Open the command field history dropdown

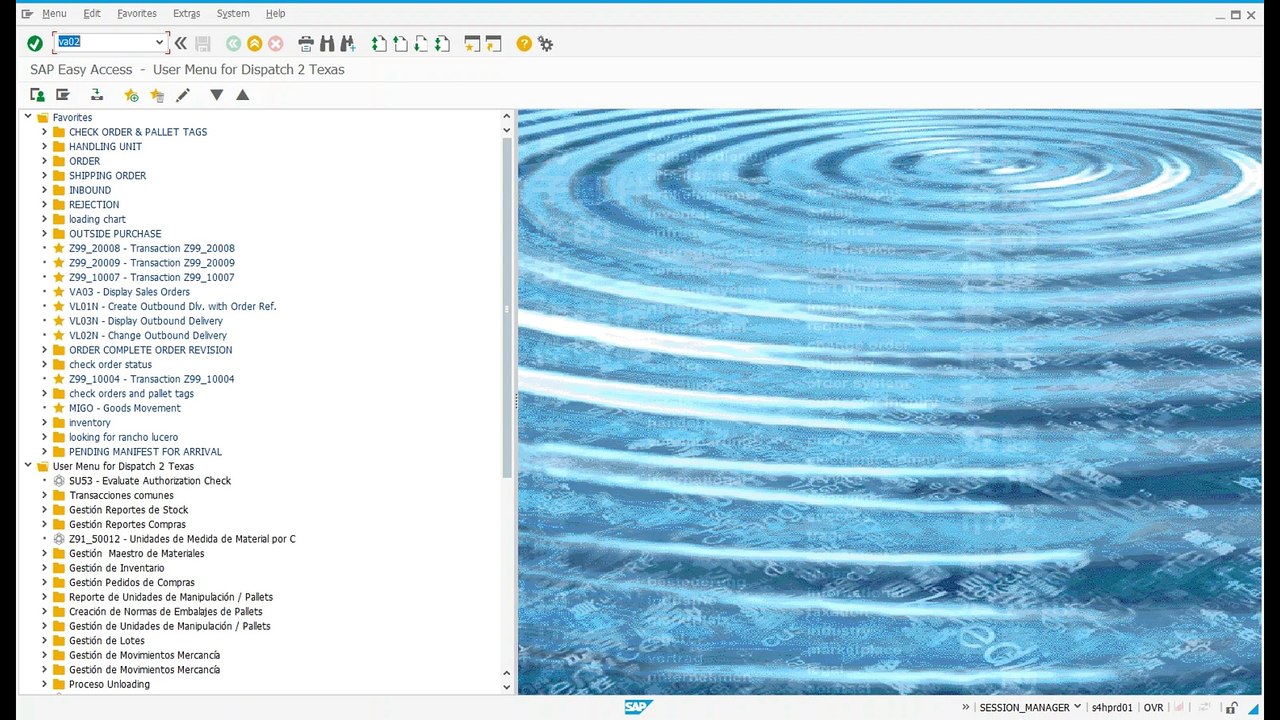point(159,42)
